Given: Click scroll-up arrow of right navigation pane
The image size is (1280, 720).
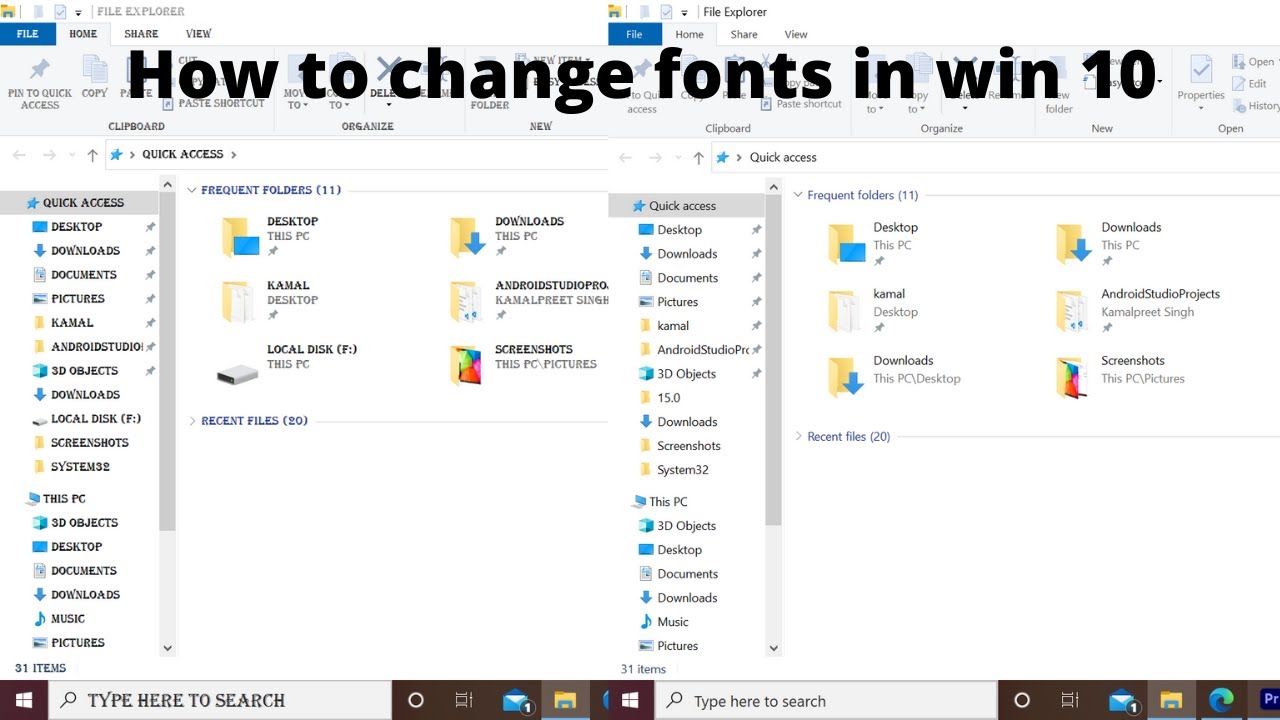Looking at the screenshot, I should pyautogui.click(x=773, y=187).
